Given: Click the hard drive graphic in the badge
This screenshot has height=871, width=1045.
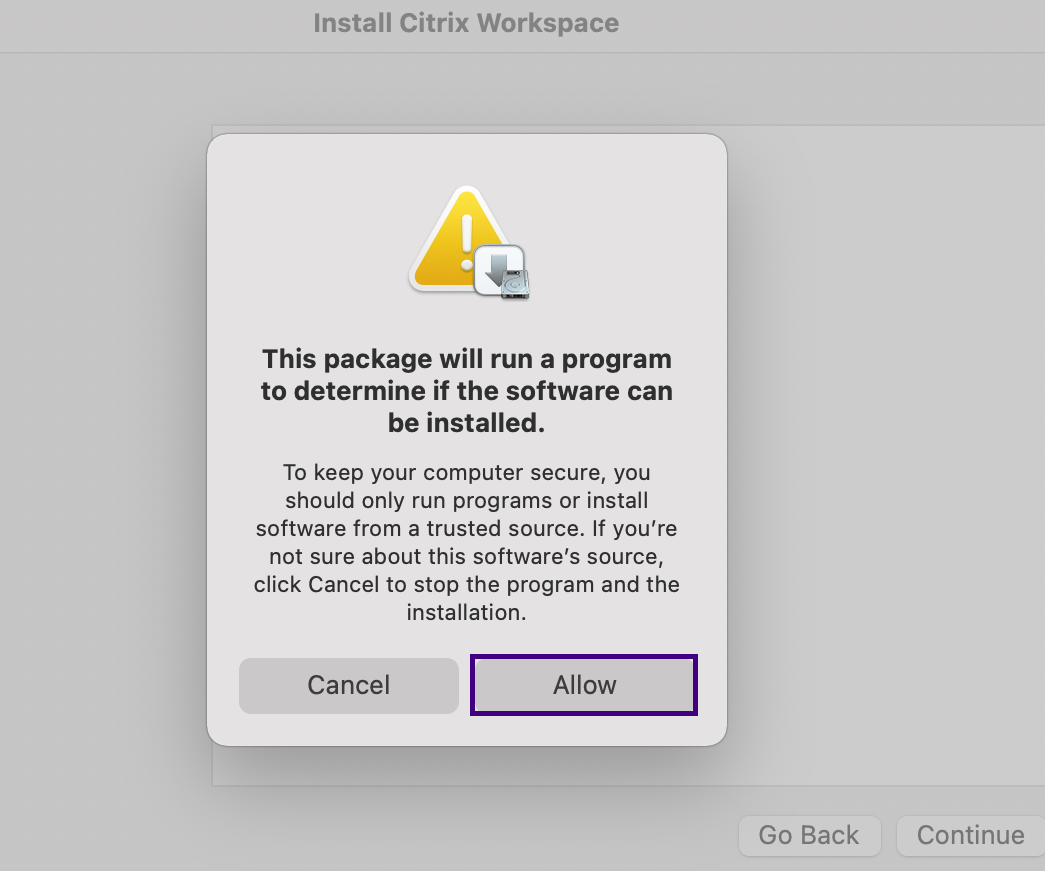Looking at the screenshot, I should click(515, 284).
